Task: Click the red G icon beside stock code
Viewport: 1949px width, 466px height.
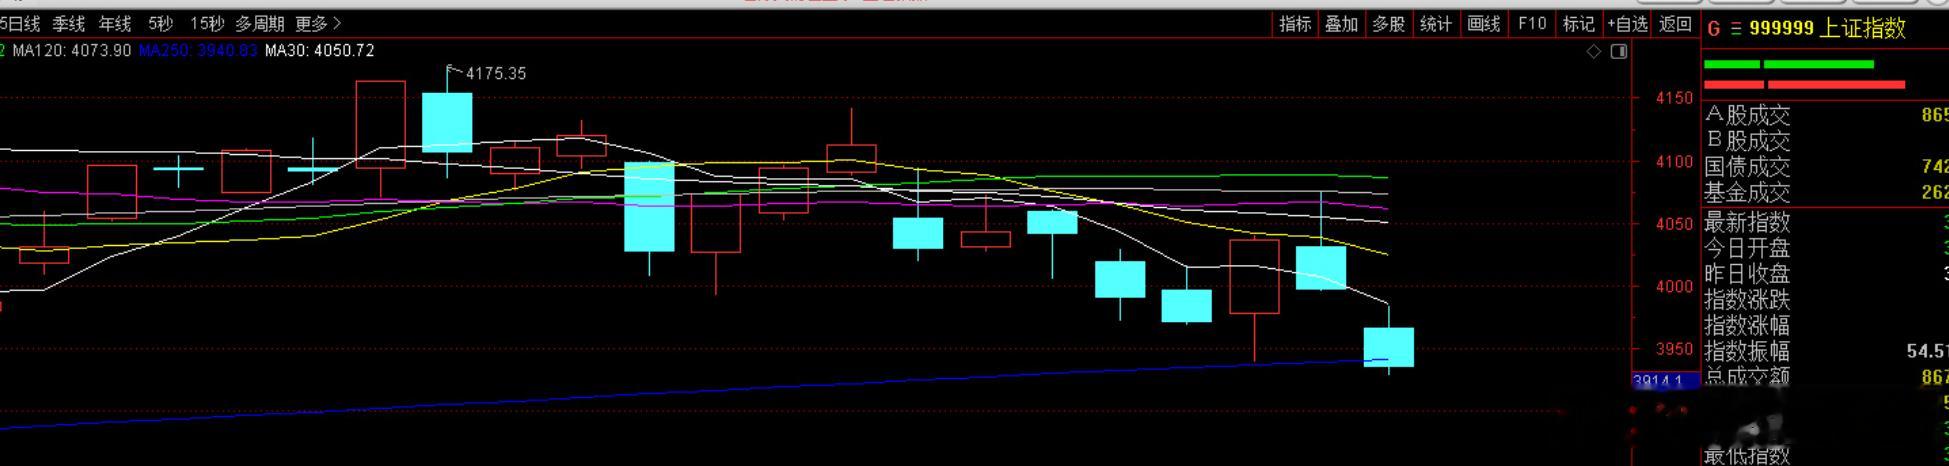Action: (x=1714, y=29)
